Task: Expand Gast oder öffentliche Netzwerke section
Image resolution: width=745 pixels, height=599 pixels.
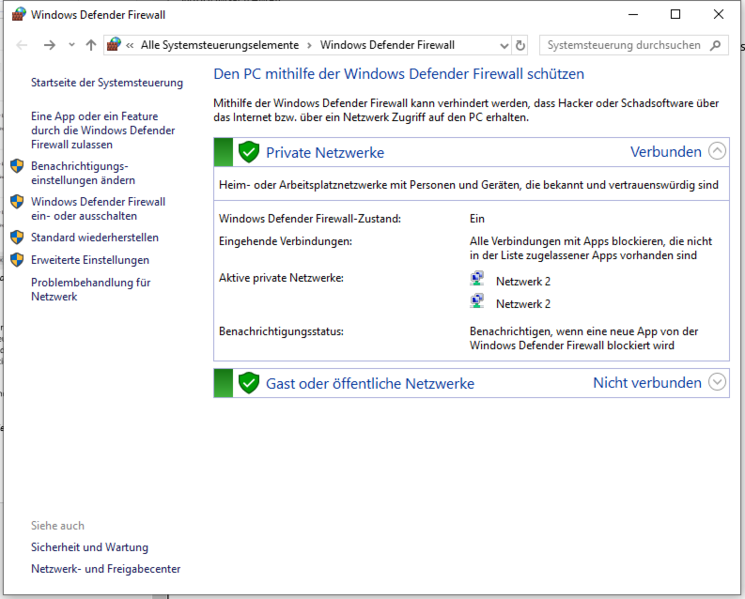Action: pos(717,381)
